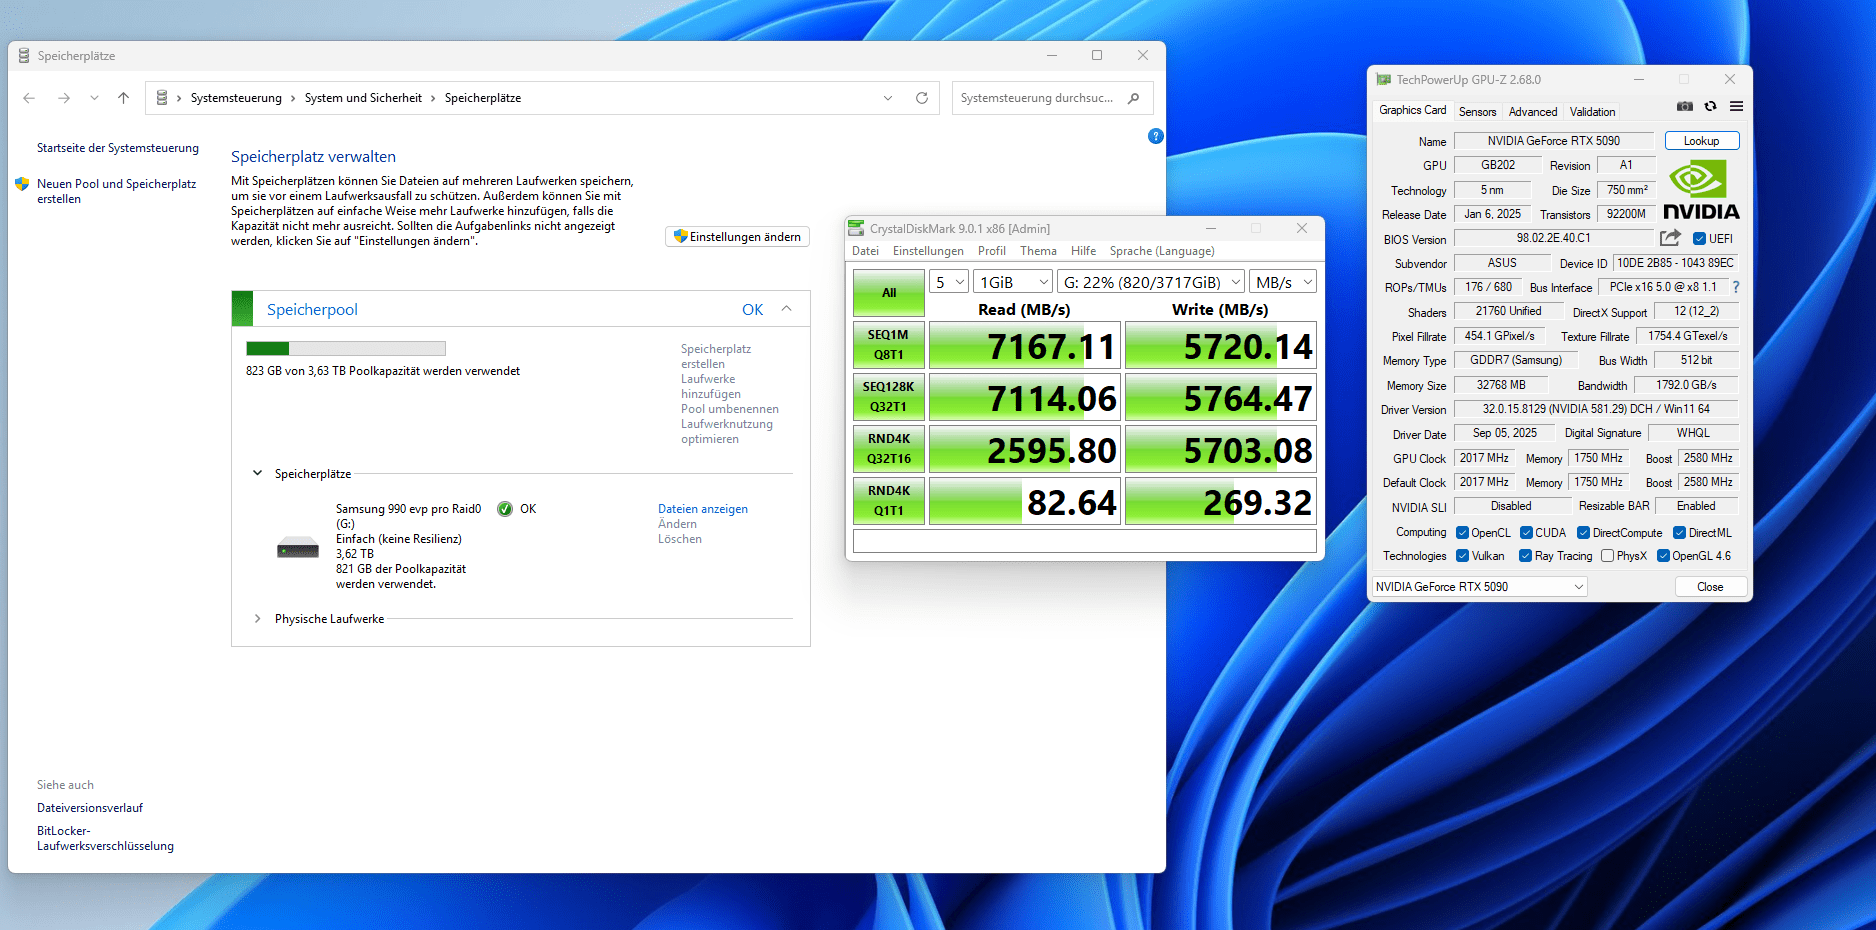The width and height of the screenshot is (1876, 930).
Task: Open Sprache (Language) menu
Action: tap(1162, 251)
